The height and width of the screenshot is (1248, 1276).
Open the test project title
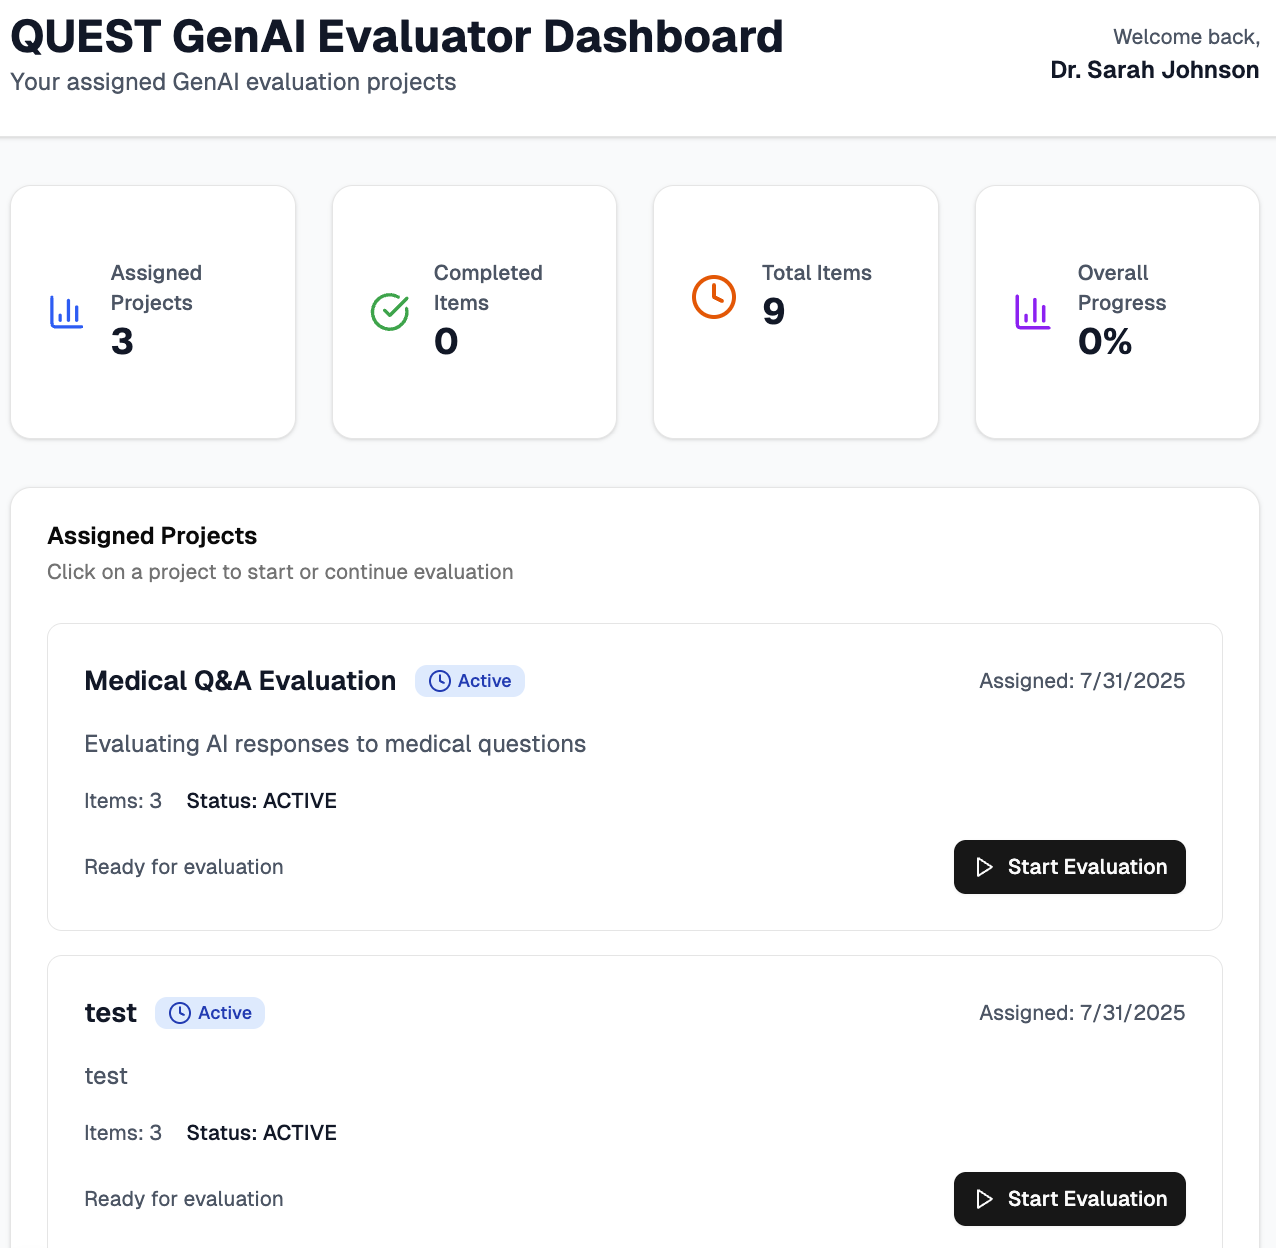point(110,1013)
